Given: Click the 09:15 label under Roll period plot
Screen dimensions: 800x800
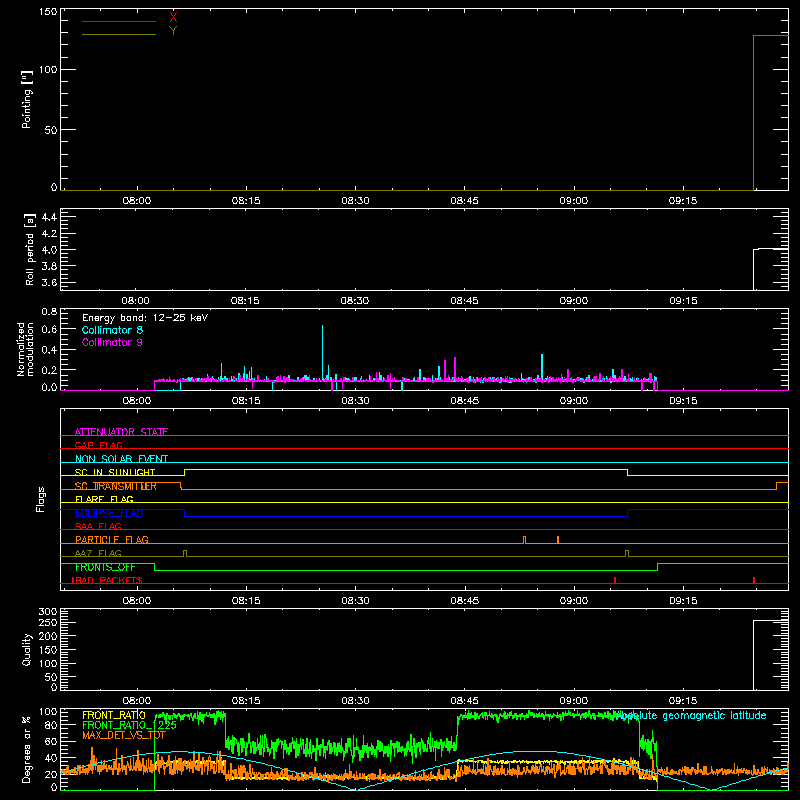Looking at the screenshot, I should [x=683, y=301].
